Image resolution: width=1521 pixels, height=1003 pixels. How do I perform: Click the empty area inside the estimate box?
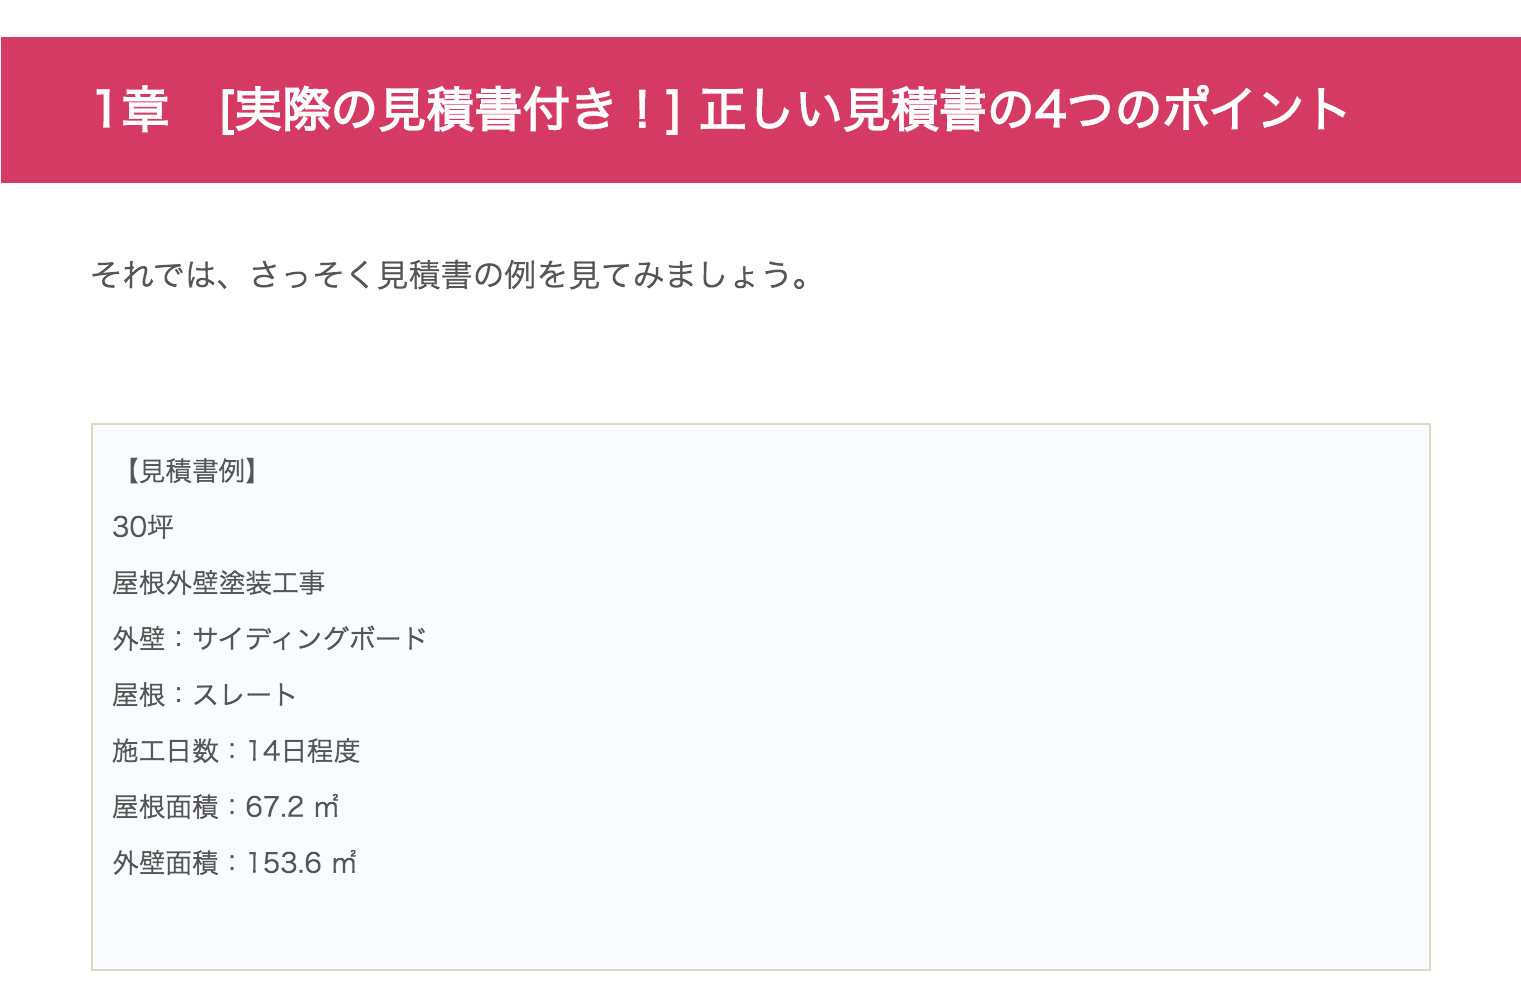click(x=900, y=700)
